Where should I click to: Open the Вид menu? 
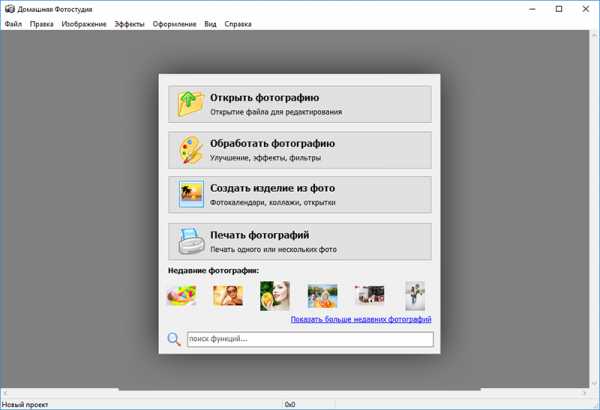pos(210,24)
